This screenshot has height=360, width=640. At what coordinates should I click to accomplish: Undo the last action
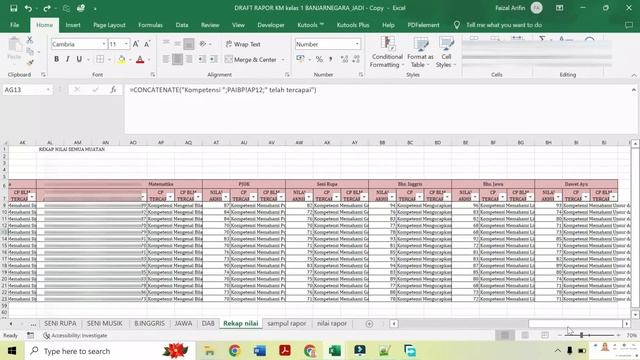pyautogui.click(x=28, y=8)
